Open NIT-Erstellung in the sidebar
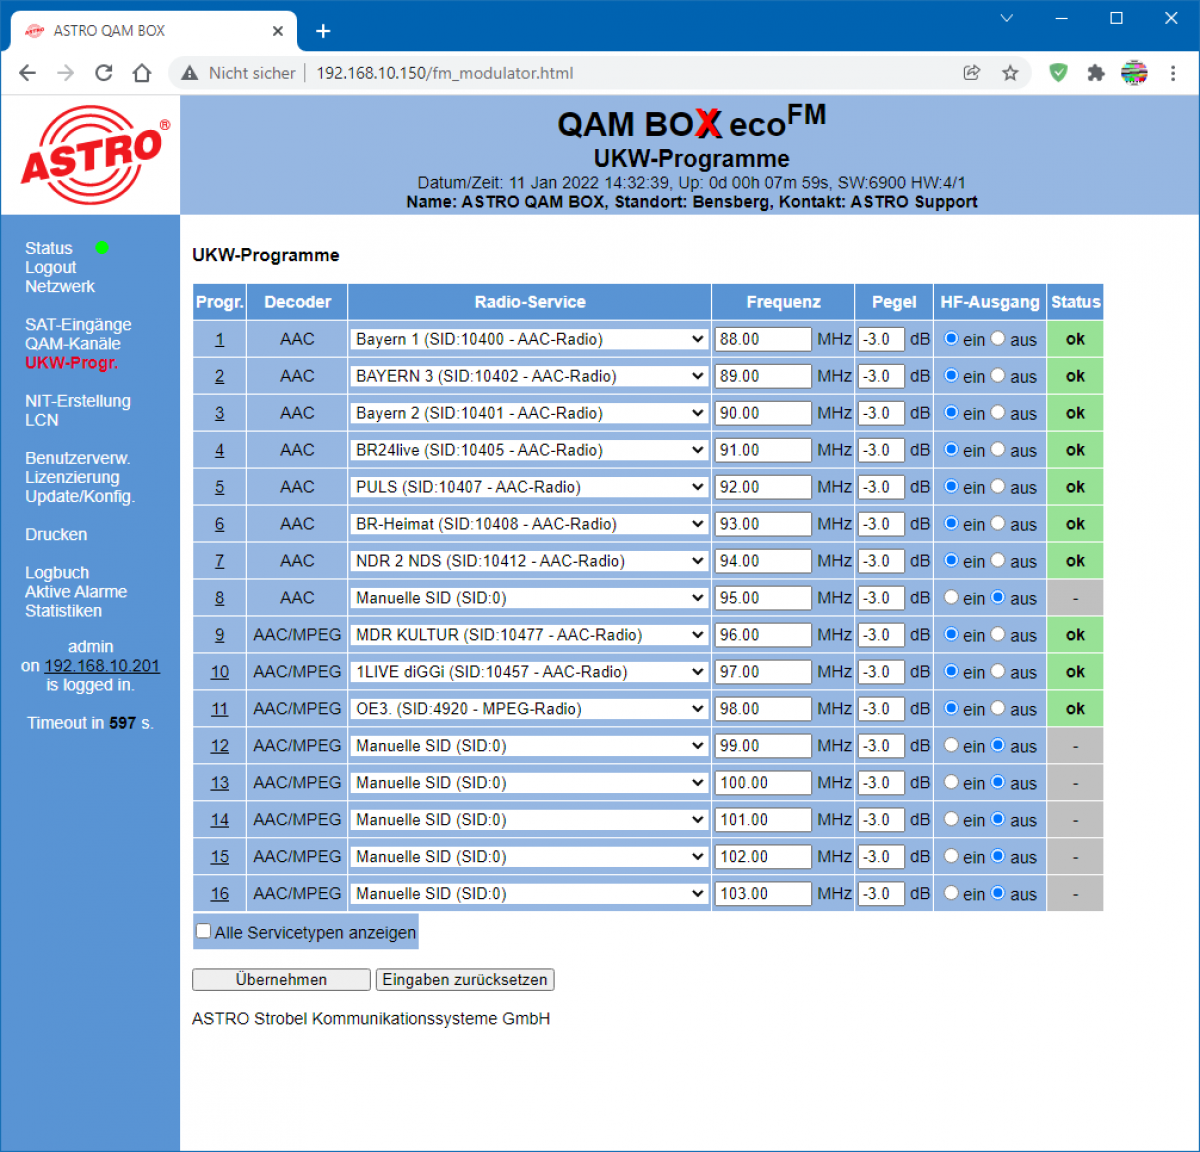The width and height of the screenshot is (1200, 1152). click(78, 401)
